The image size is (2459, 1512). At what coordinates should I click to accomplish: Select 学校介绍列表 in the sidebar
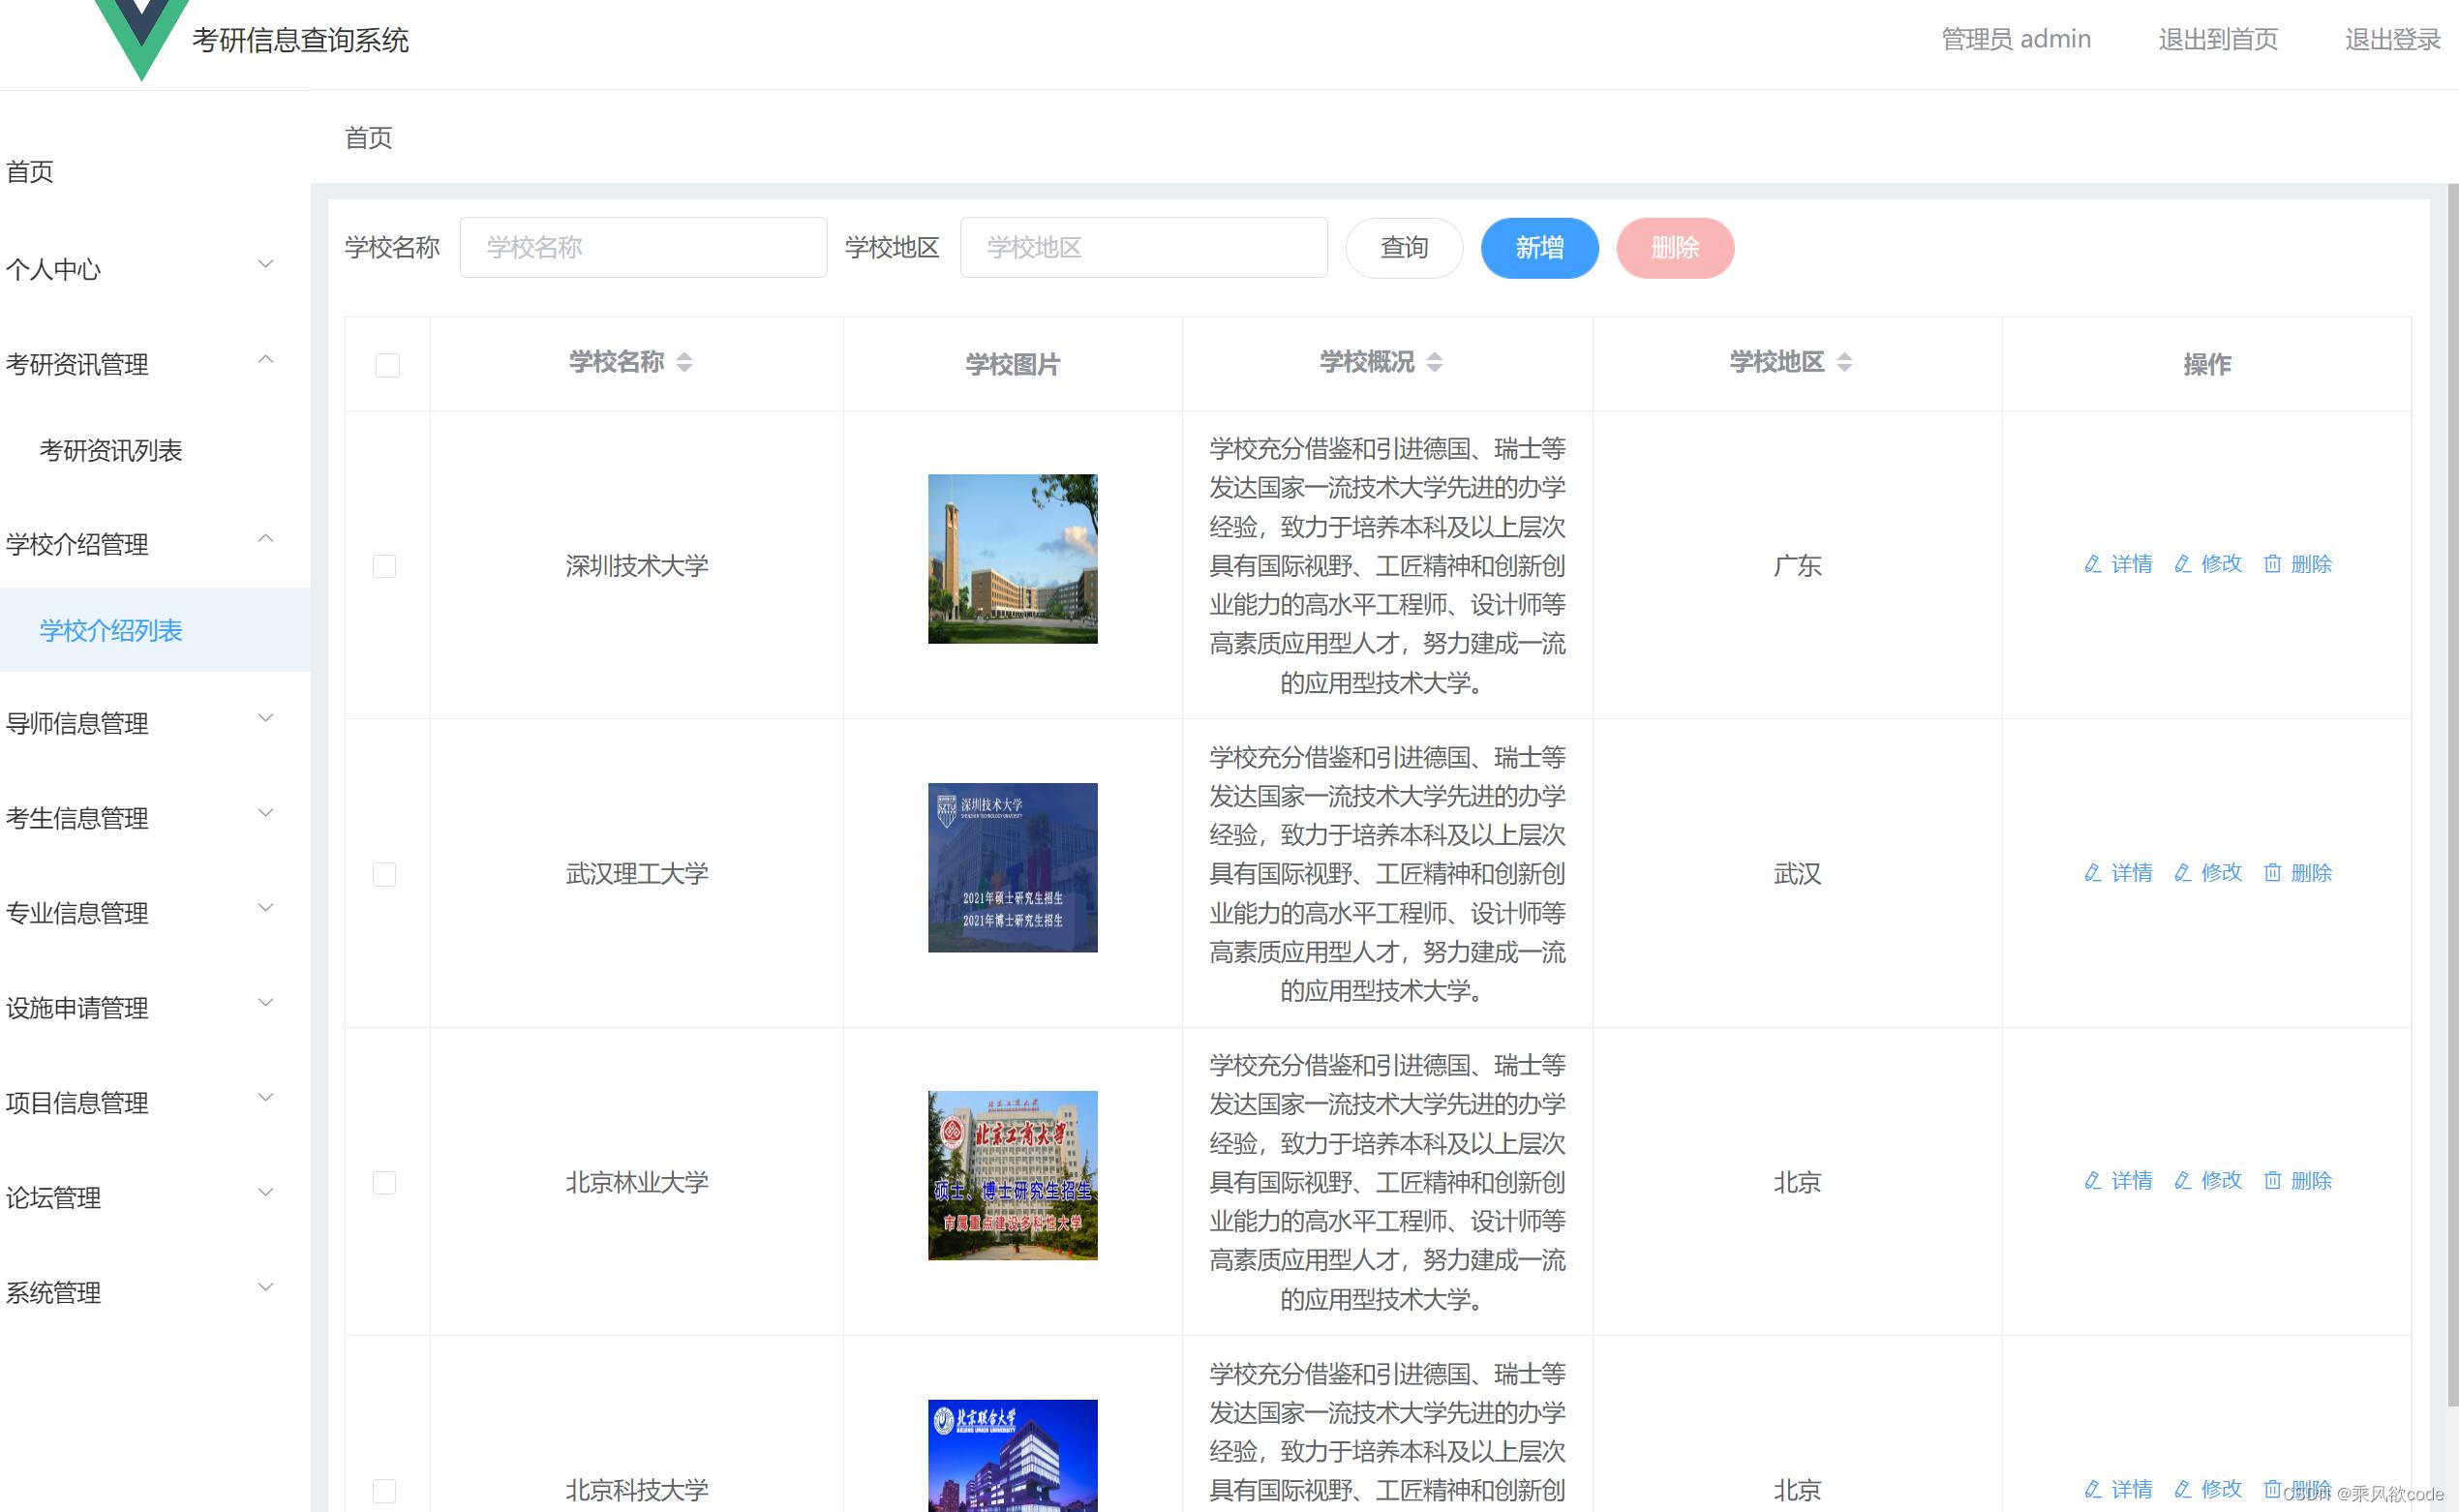[x=110, y=631]
